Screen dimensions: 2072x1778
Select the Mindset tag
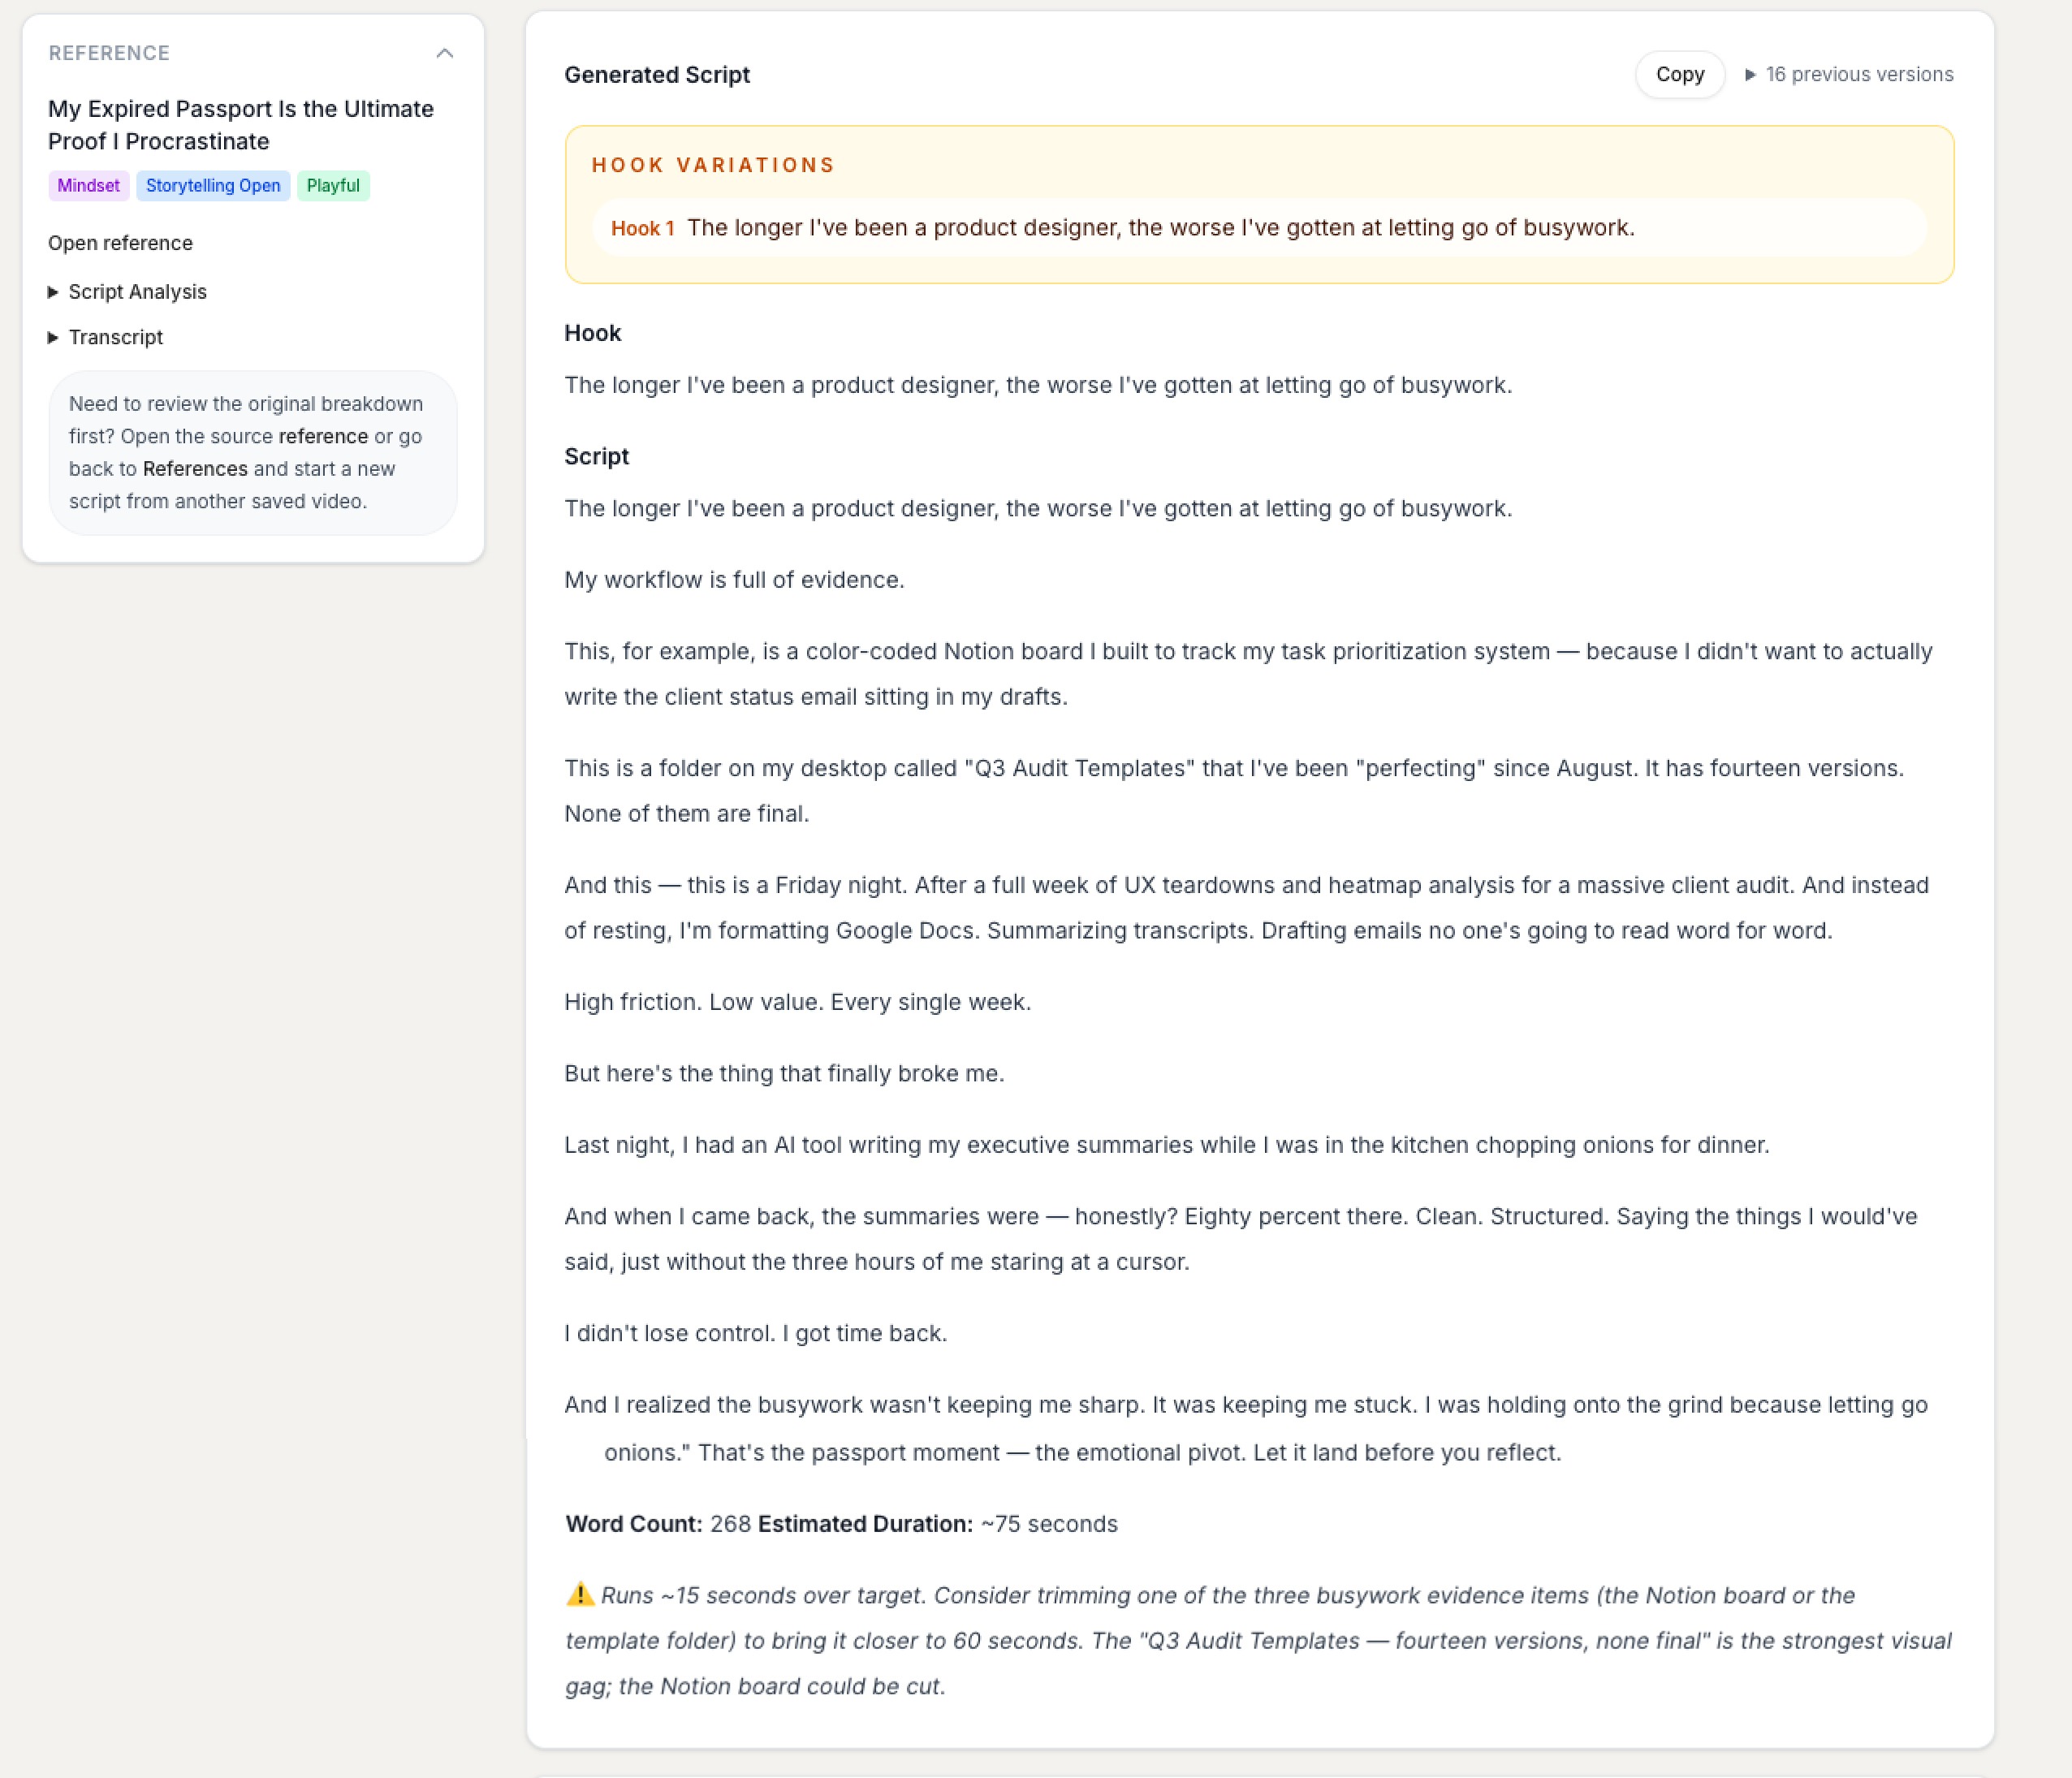(89, 186)
